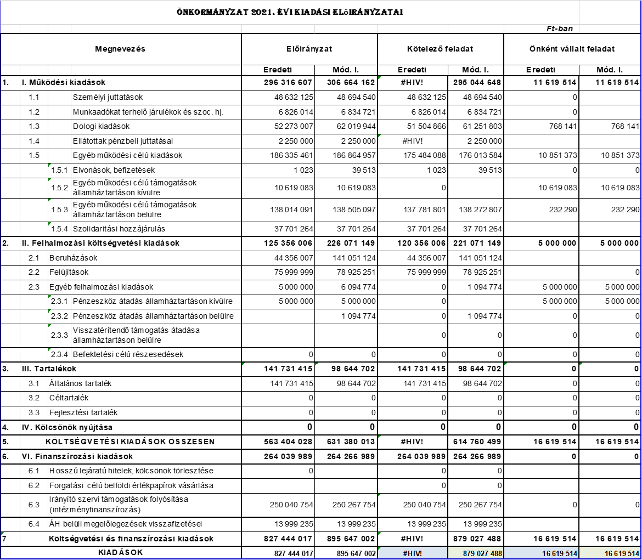Click value 768 141 under Önként Eredeti
Viewport: 642px width, 560px height.
563,126
